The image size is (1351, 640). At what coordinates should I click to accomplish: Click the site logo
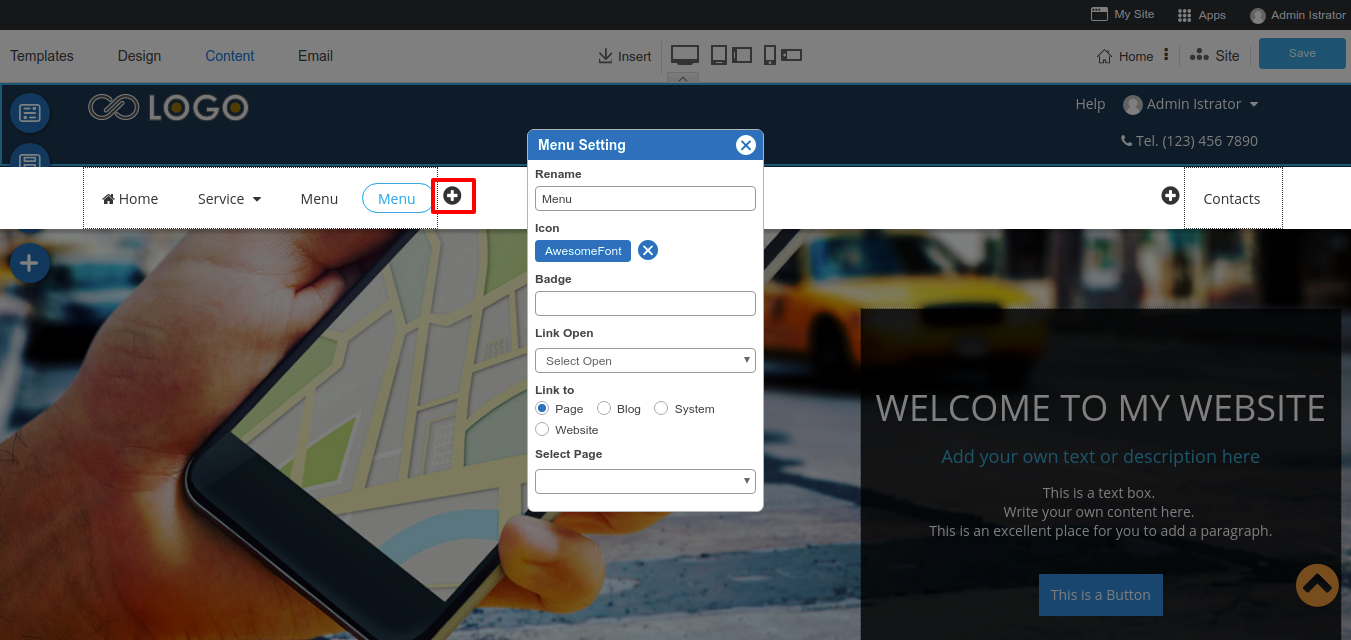(168, 107)
